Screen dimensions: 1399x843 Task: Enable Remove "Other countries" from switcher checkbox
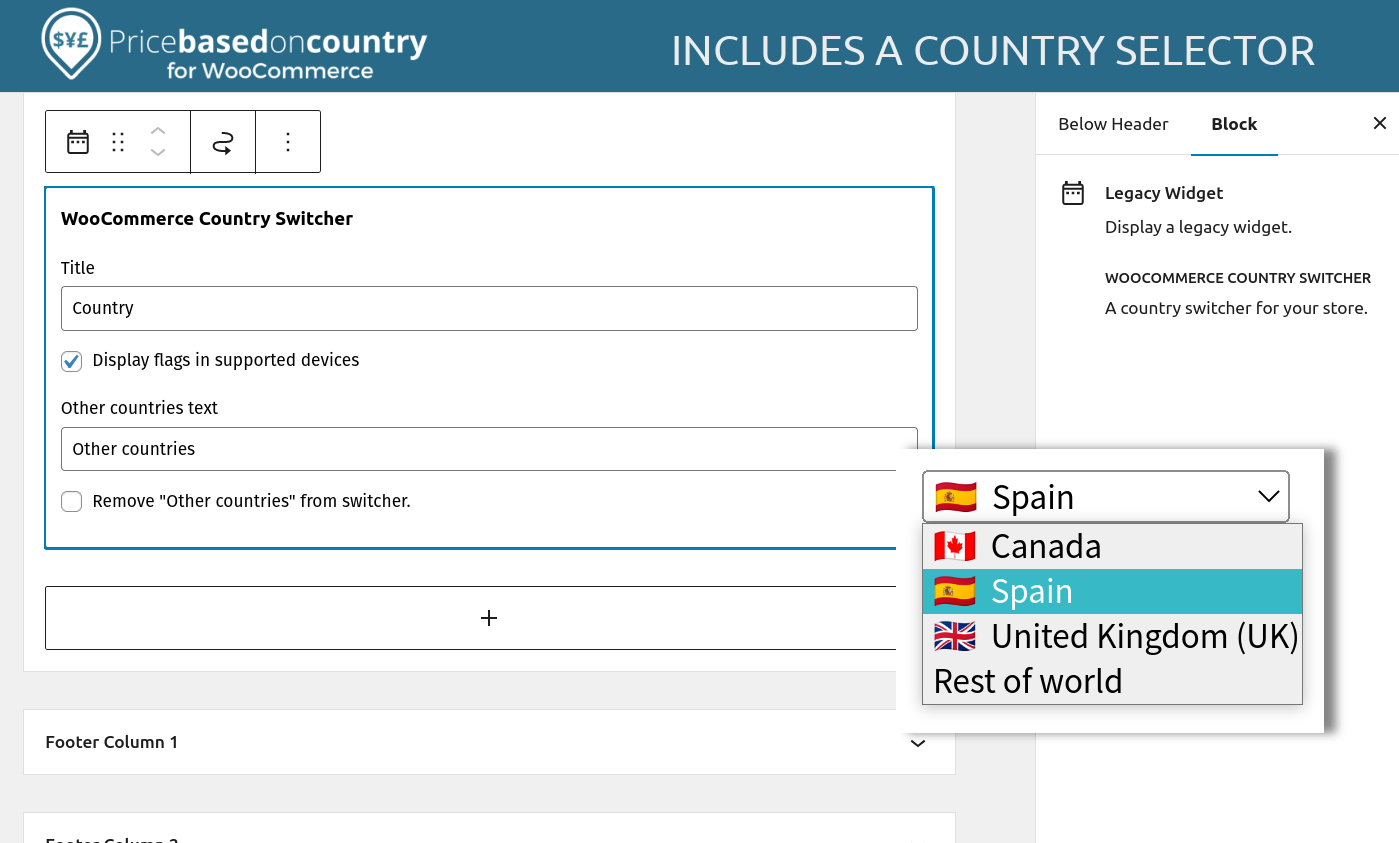point(71,502)
